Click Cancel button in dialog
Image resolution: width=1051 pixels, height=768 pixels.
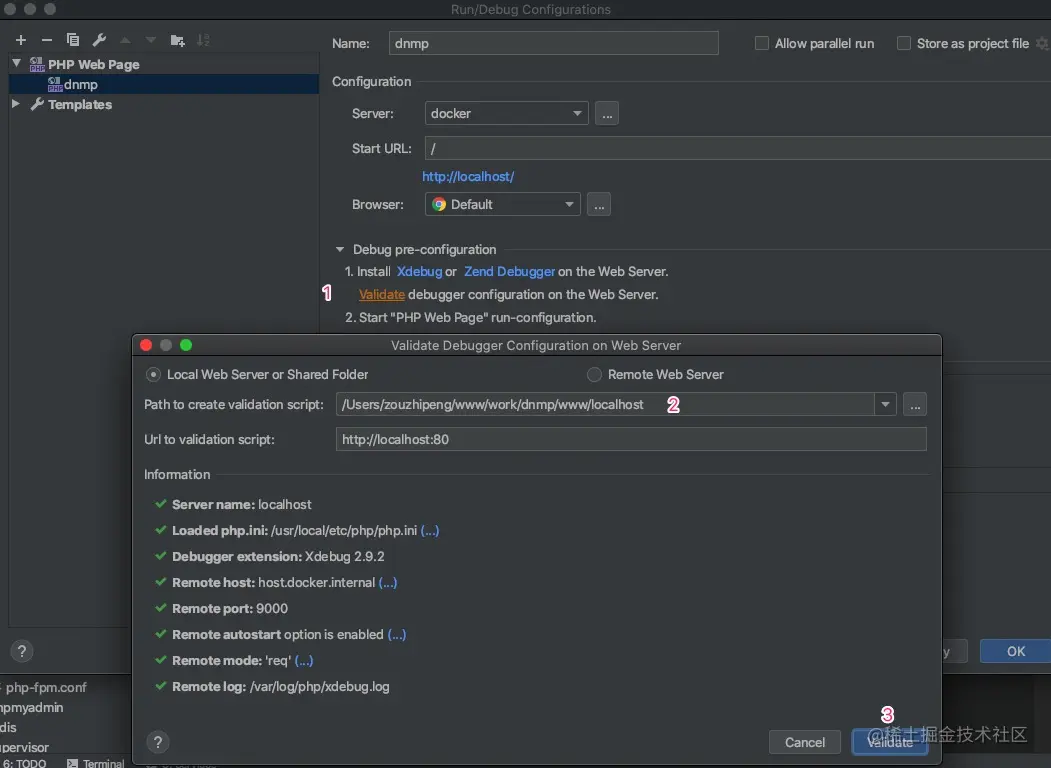pos(804,742)
